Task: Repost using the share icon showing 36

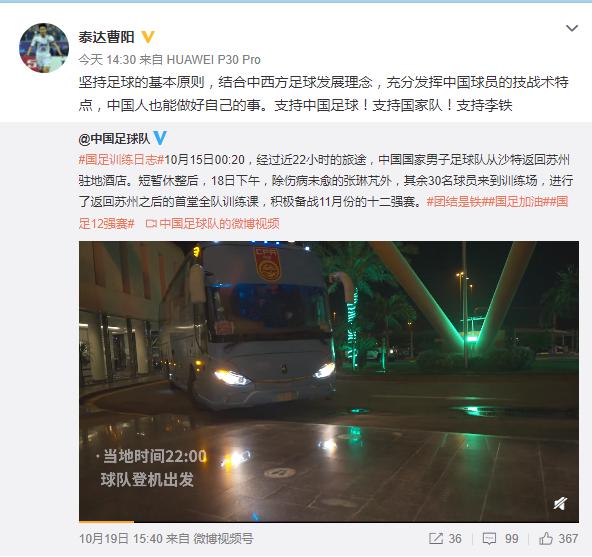Action: [445, 538]
